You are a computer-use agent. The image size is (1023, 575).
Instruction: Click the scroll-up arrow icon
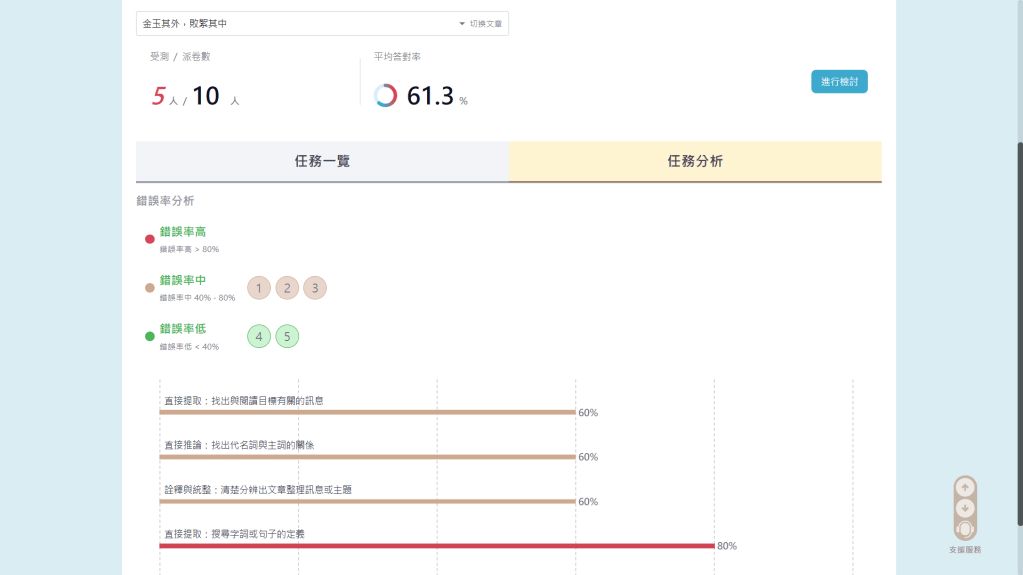[965, 487]
